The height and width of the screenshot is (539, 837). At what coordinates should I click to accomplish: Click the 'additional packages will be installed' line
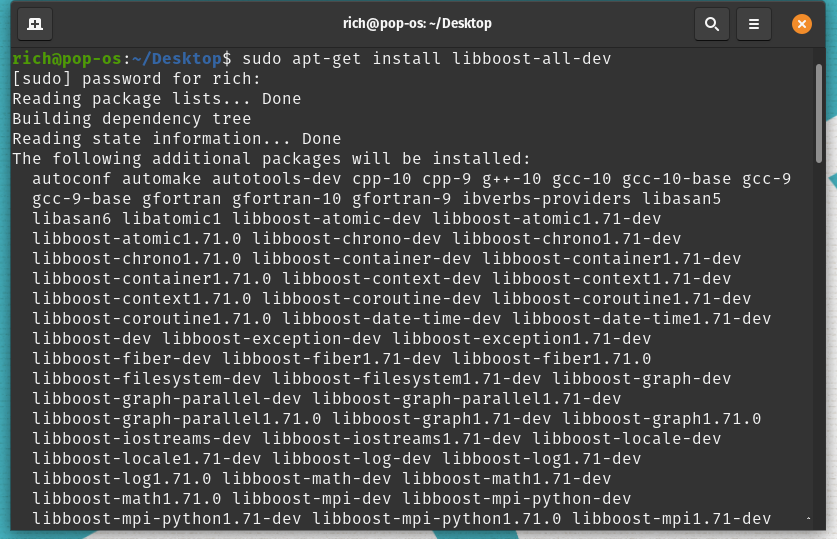pyautogui.click(x=271, y=159)
